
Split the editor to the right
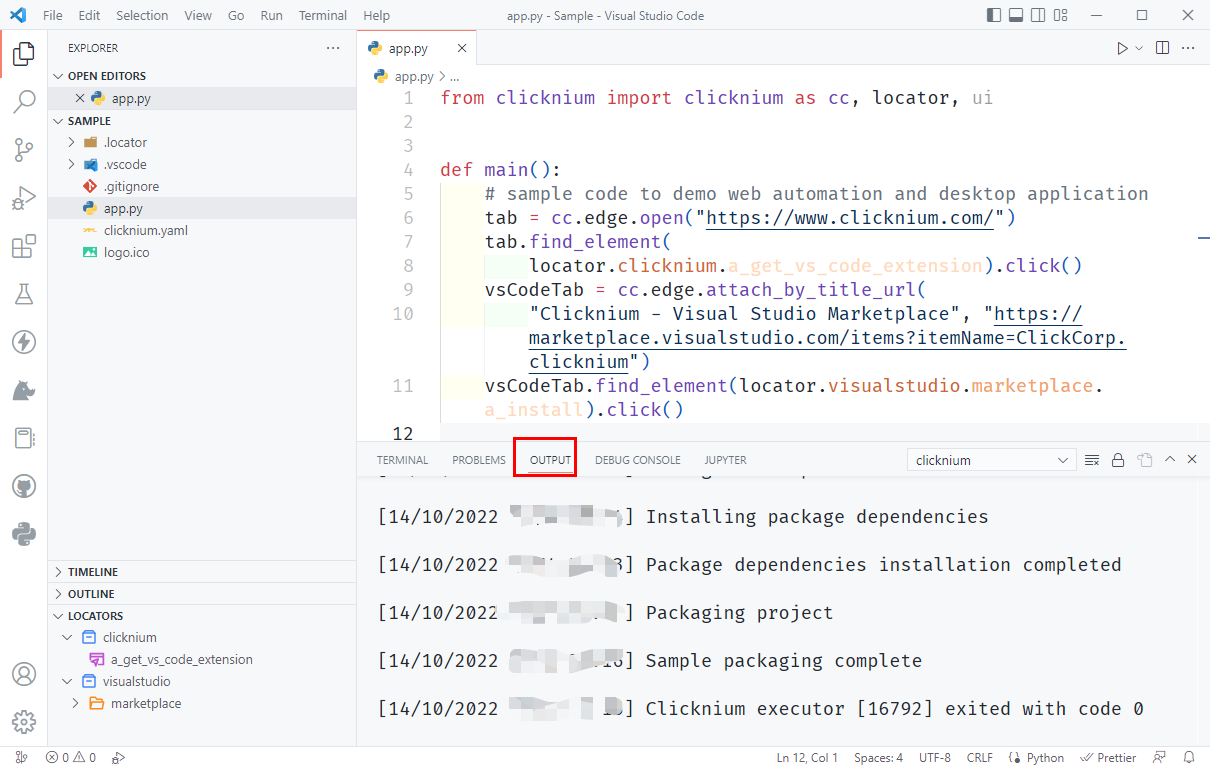[x=1162, y=48]
